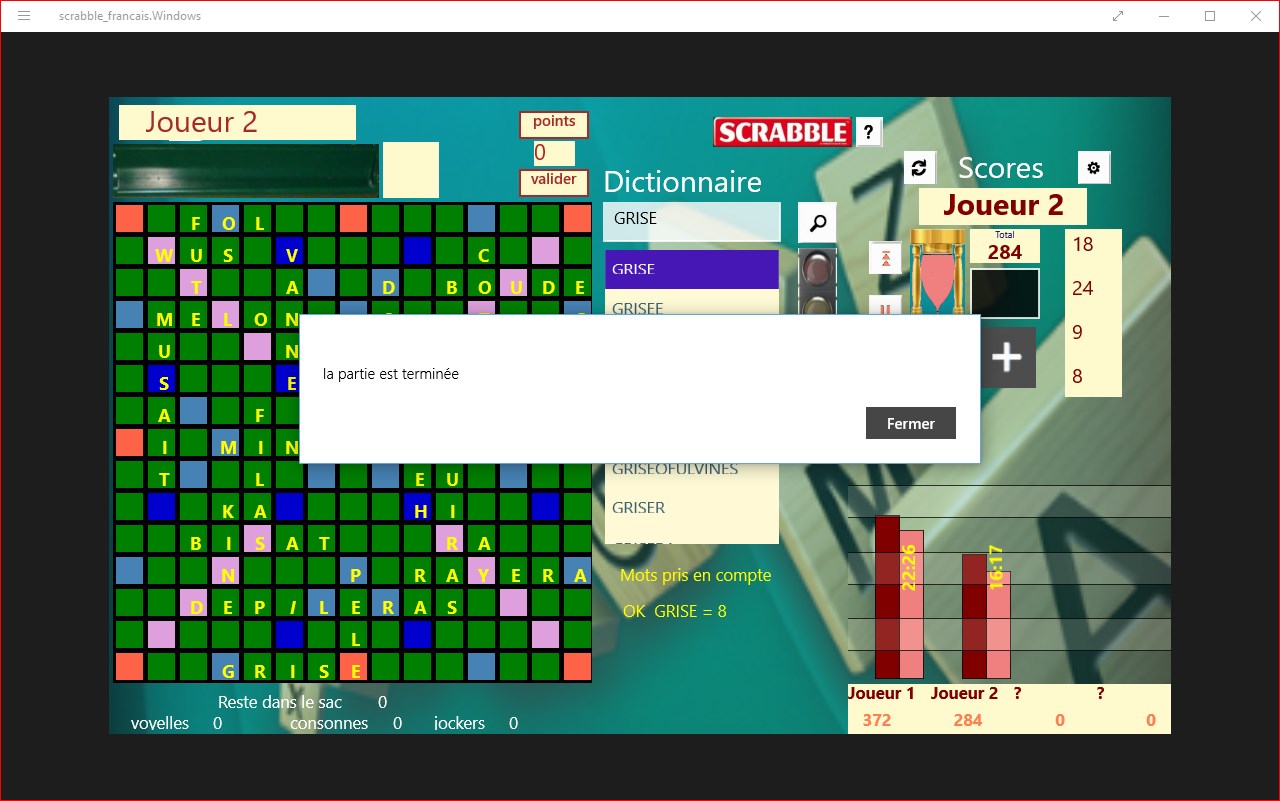This screenshot has width=1280, height=801.
Task: Click the Joueur 2 header under Scores
Action: pyautogui.click(x=1003, y=206)
